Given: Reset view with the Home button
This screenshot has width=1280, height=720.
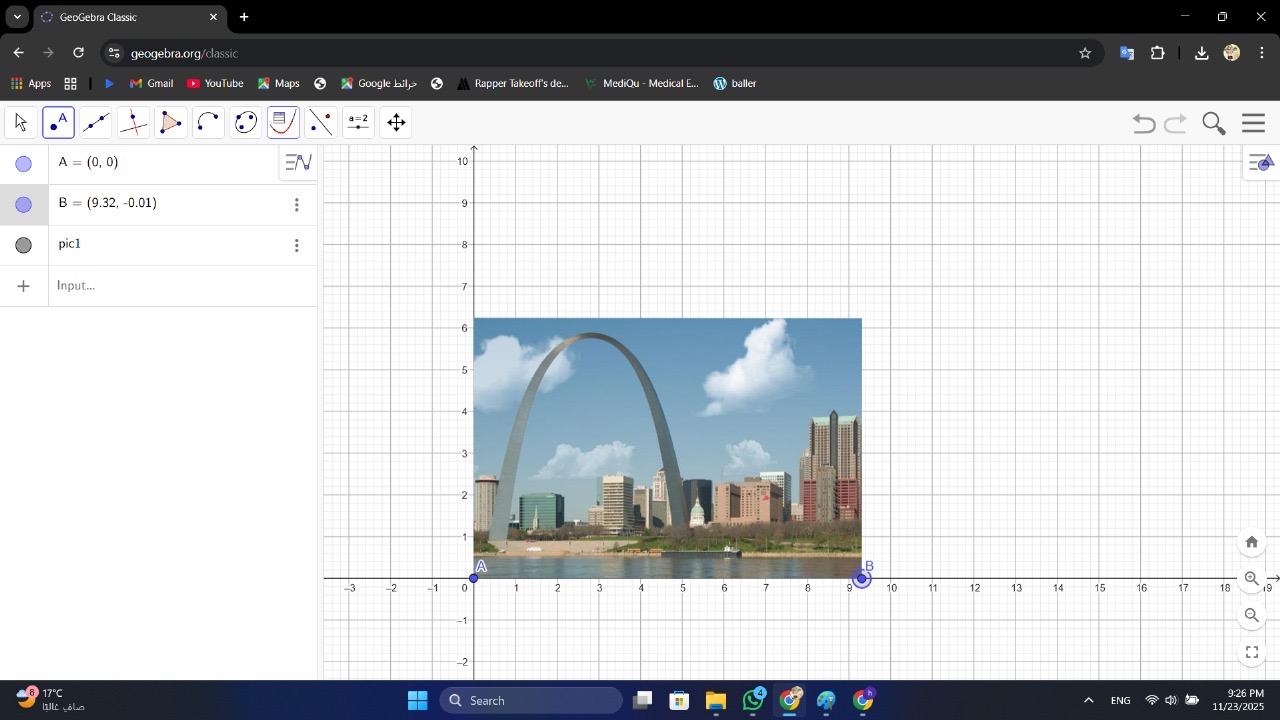Looking at the screenshot, I should pos(1252,542).
